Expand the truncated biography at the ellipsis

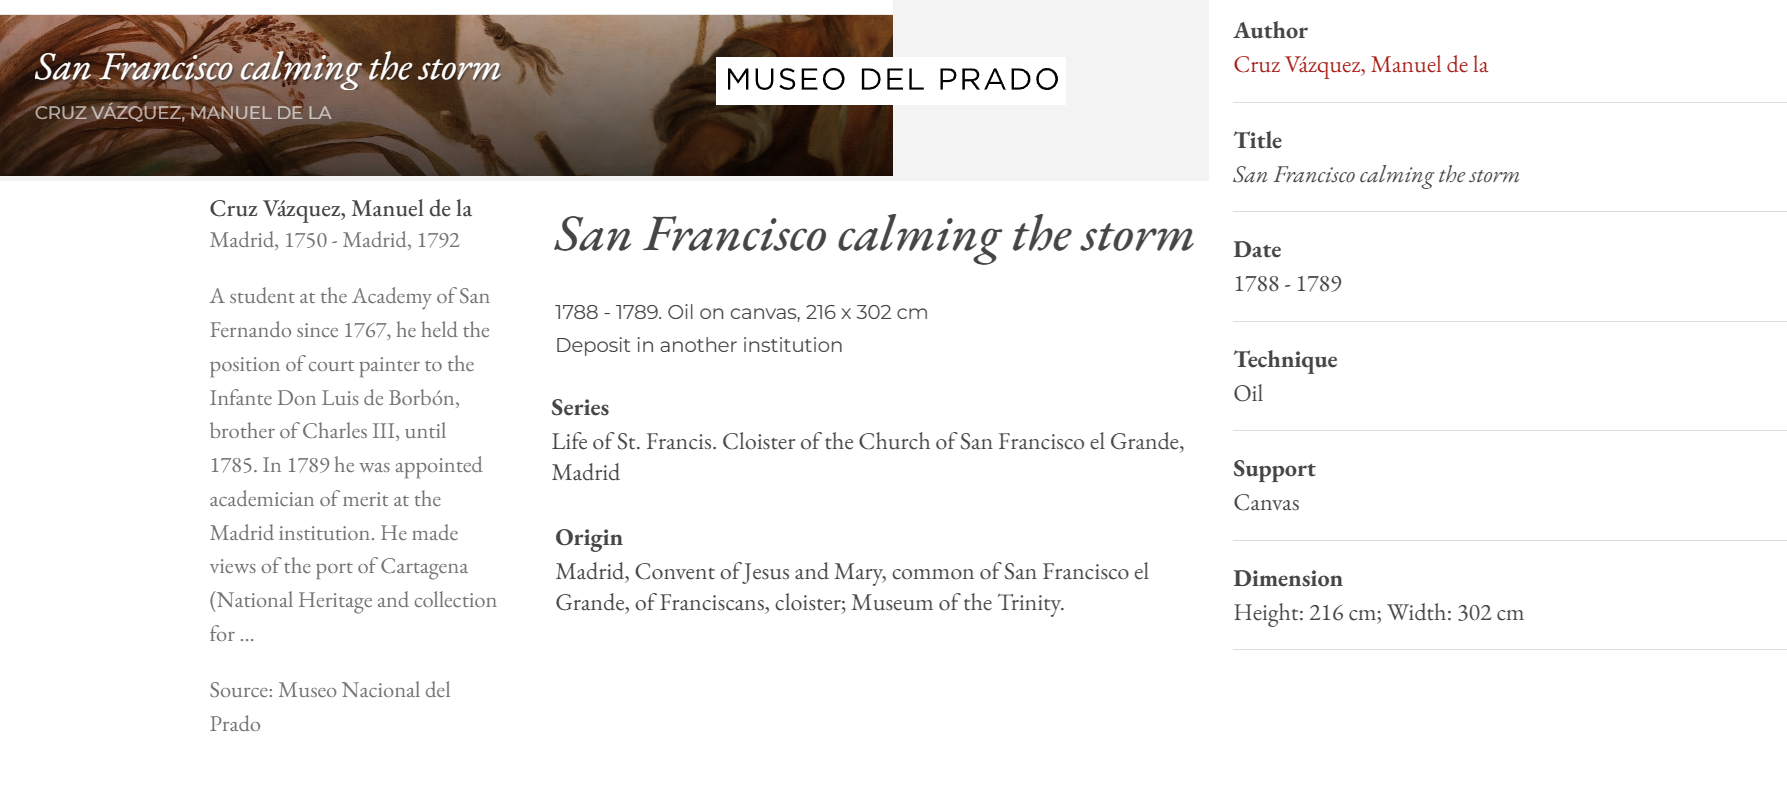point(246,635)
